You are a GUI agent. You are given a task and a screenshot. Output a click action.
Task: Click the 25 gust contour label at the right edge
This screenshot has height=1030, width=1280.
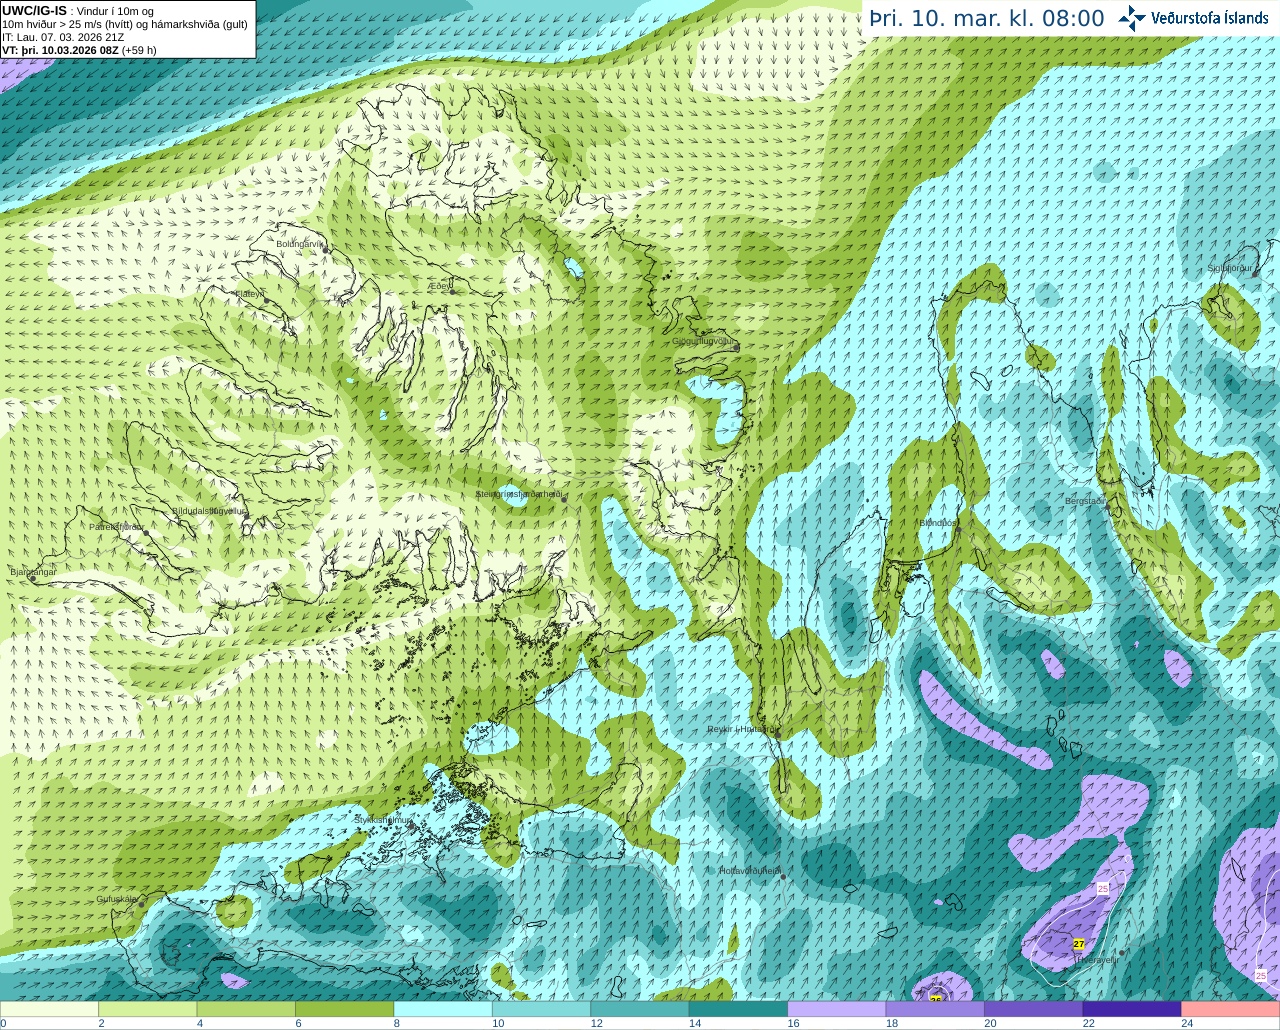1261,975
